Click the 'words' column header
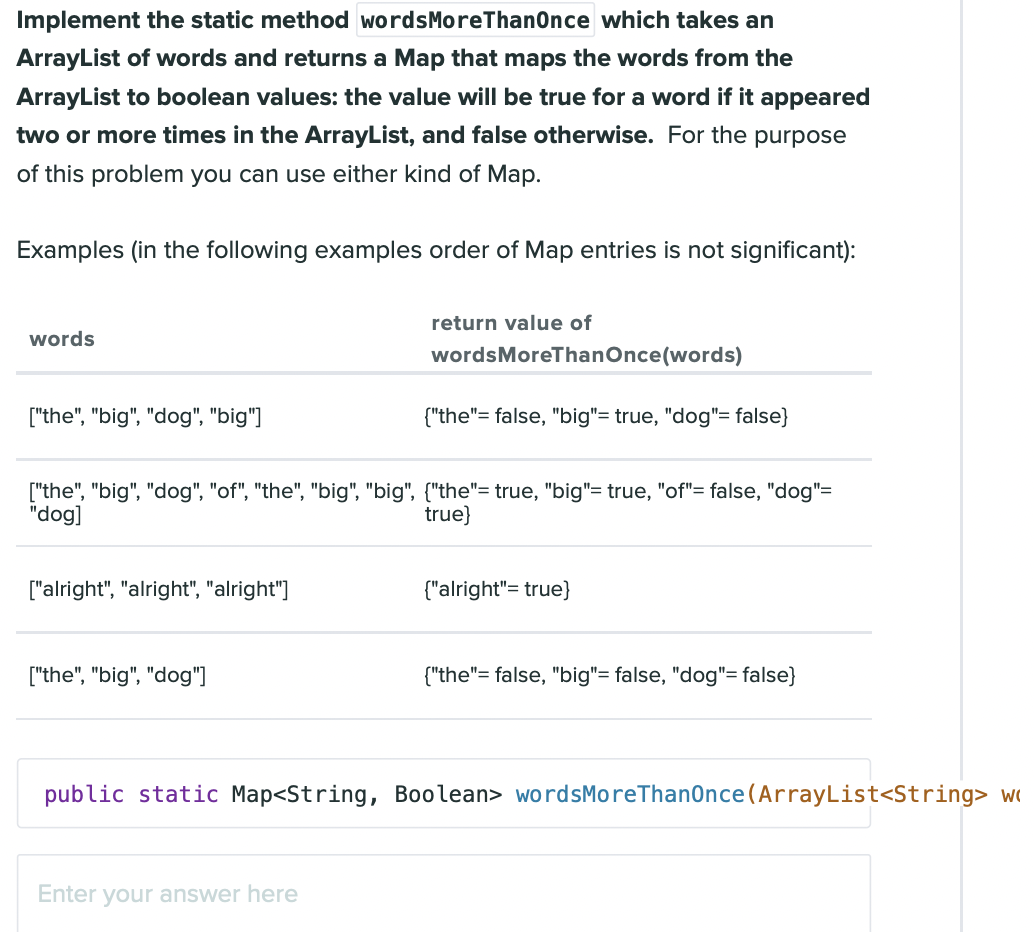 click(x=62, y=339)
